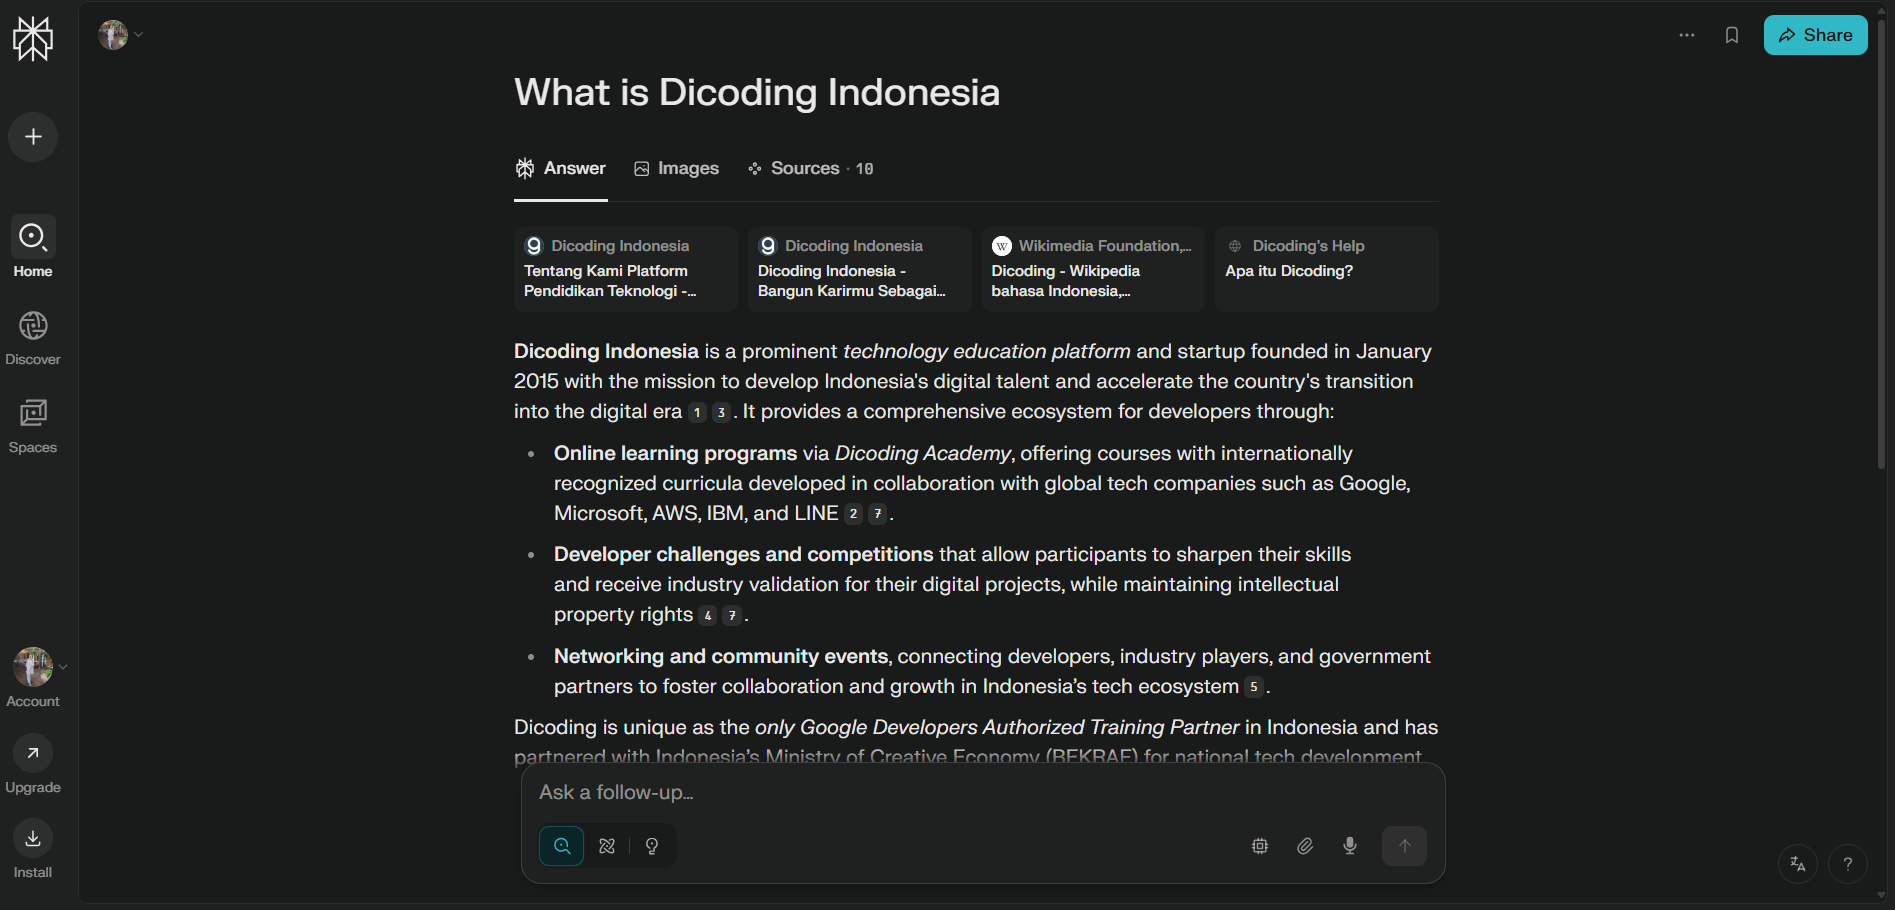Click citation 5 after 'tech ecosystem'
This screenshot has width=1895, height=910.
(1254, 687)
